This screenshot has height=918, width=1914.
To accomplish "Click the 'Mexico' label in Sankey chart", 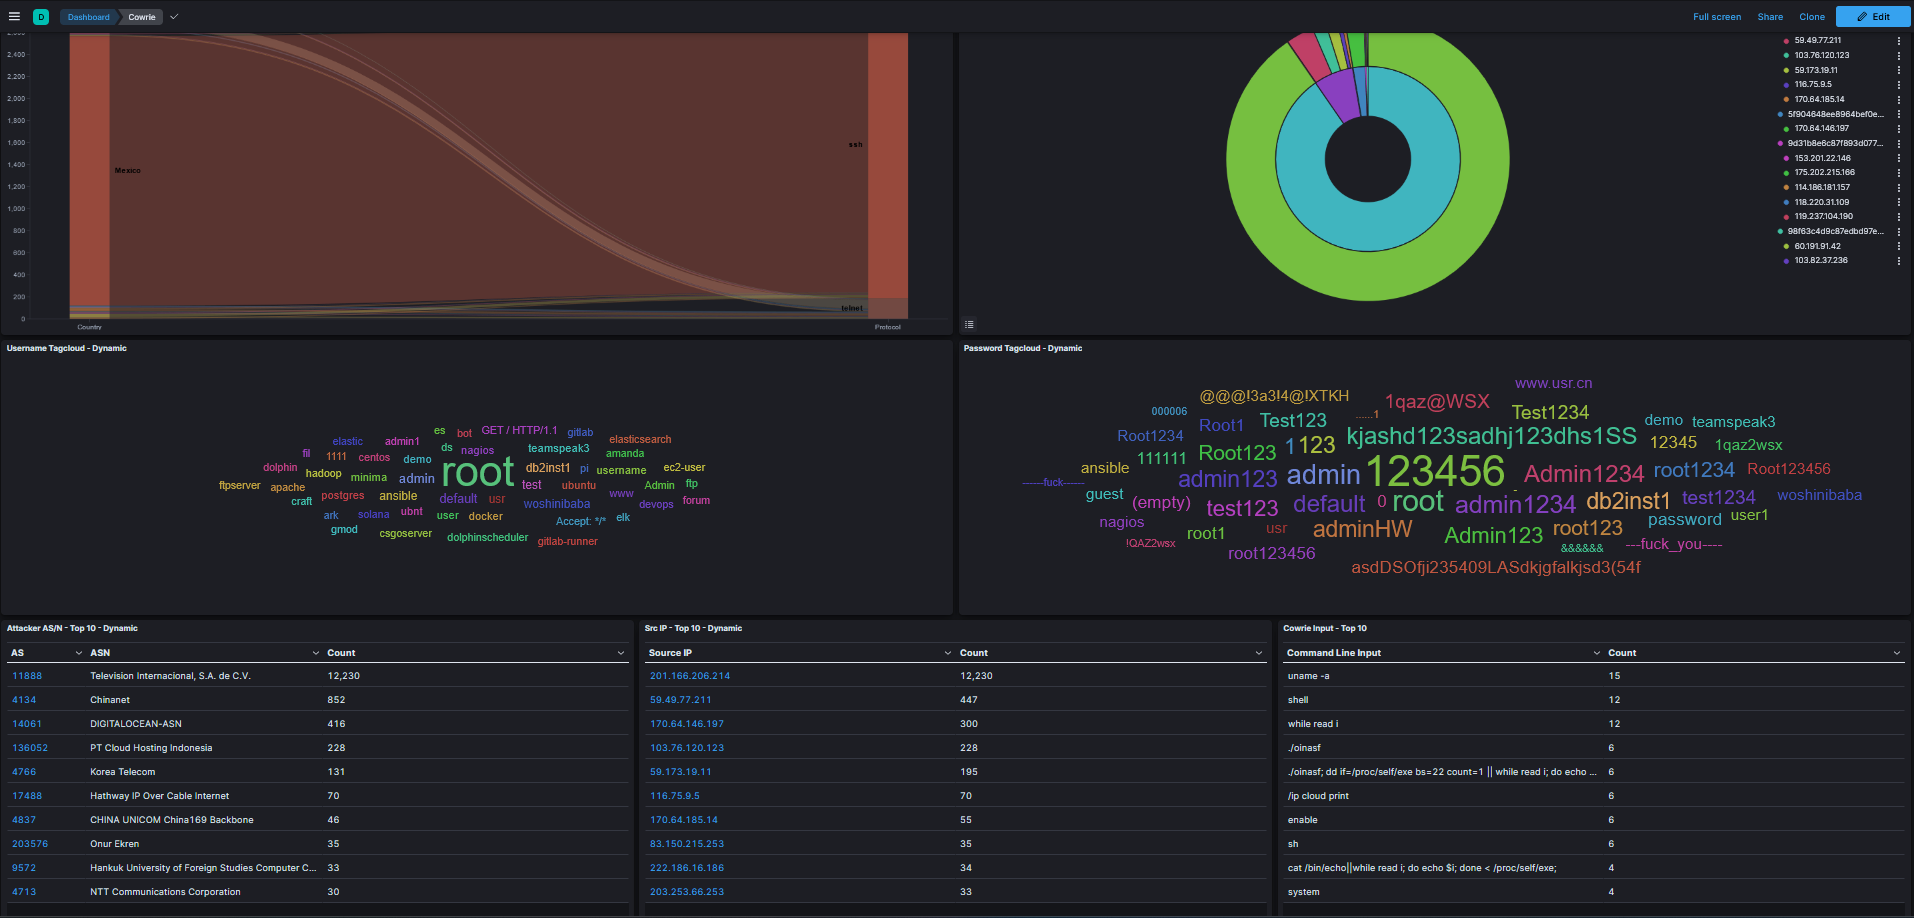I will click(127, 171).
